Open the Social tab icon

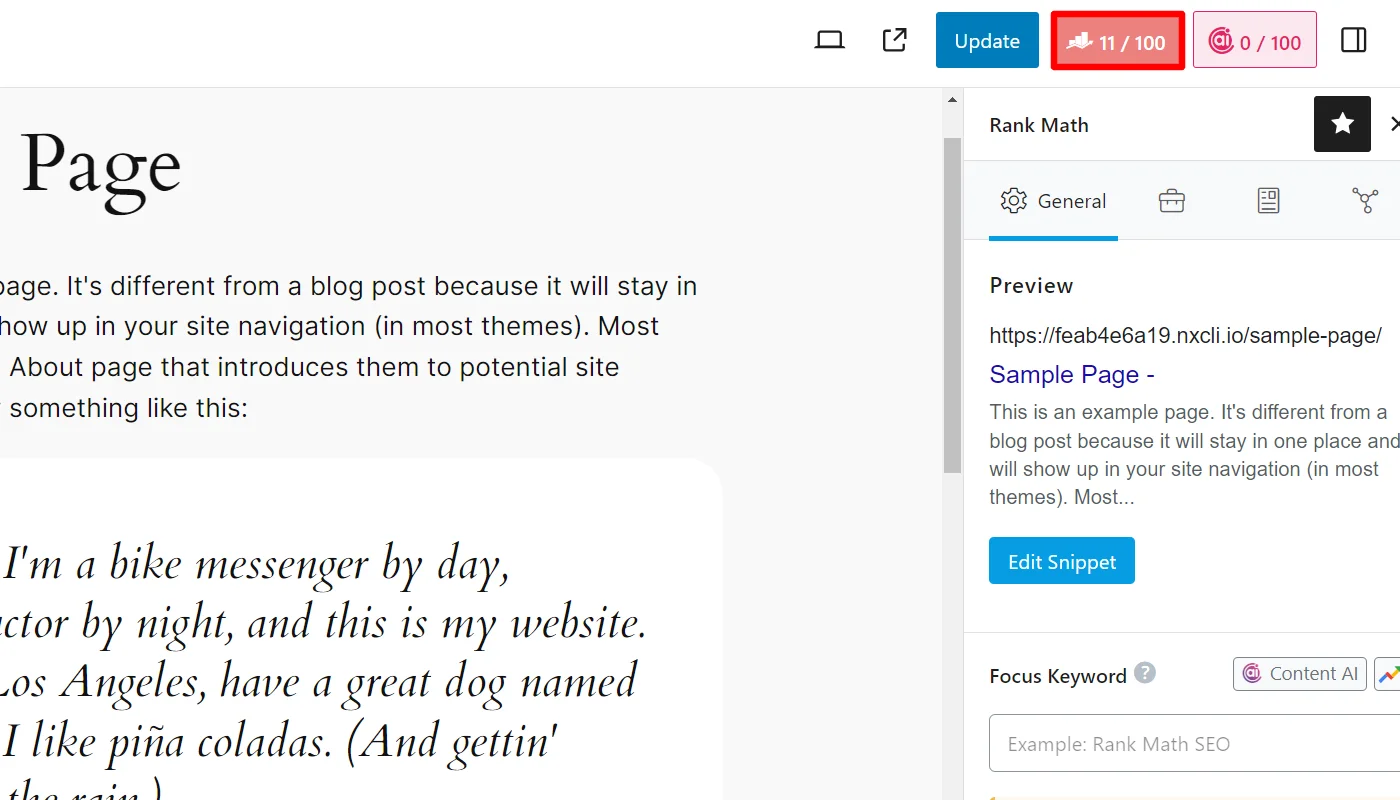point(1365,201)
